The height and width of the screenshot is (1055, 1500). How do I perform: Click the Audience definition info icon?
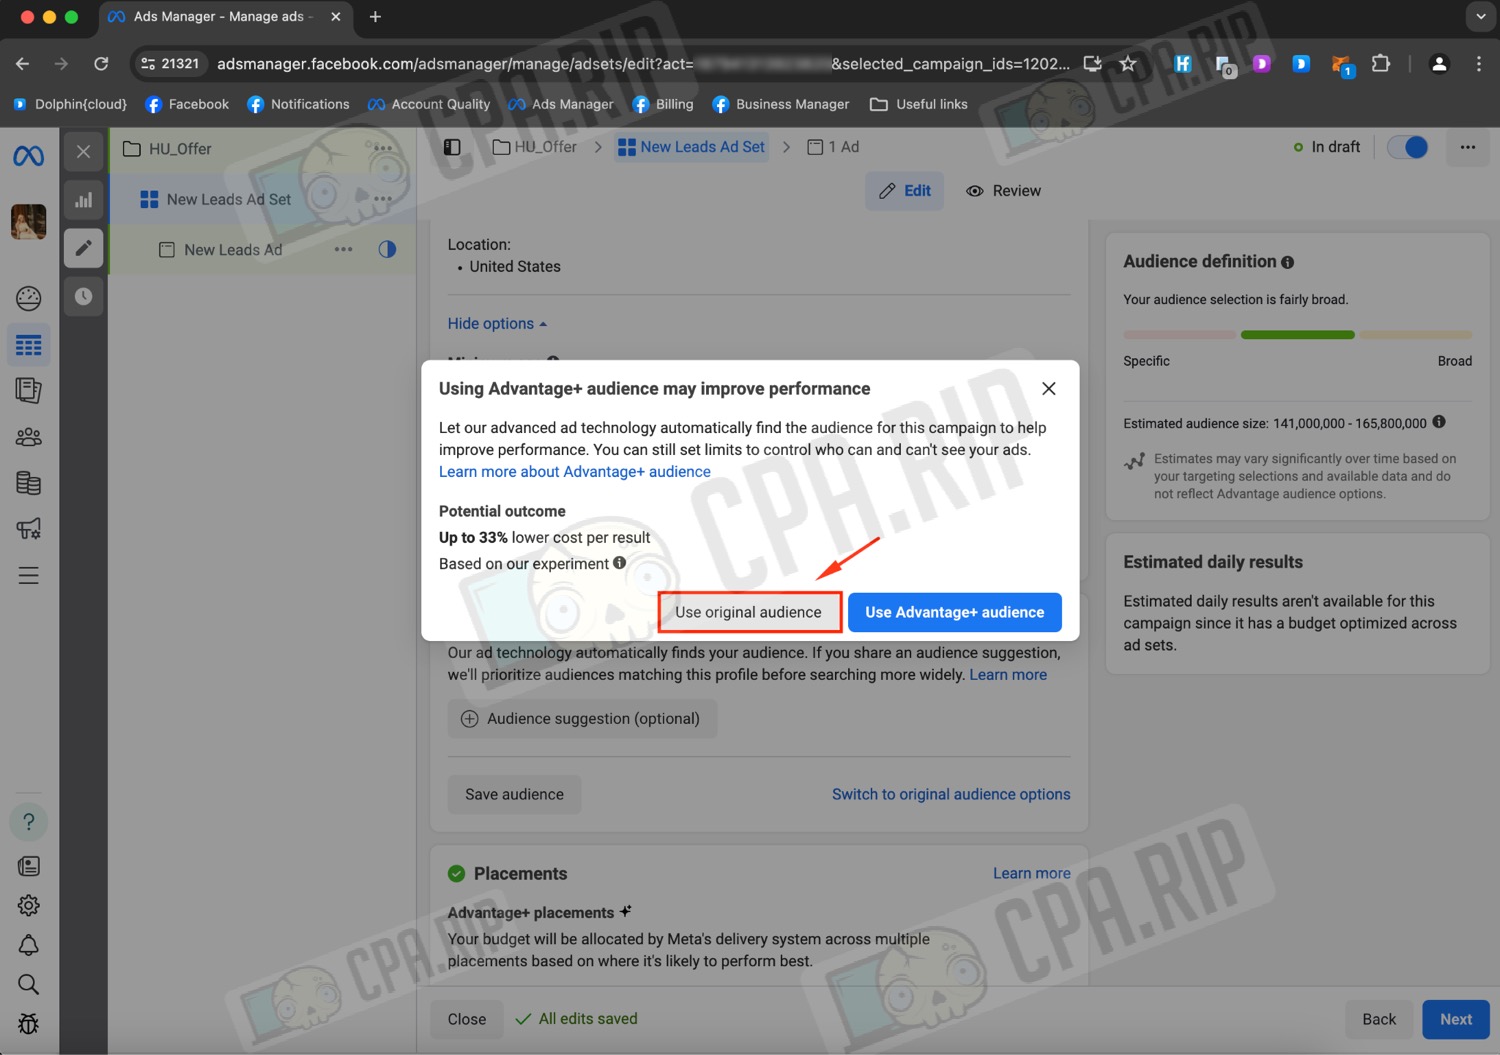point(1288,262)
